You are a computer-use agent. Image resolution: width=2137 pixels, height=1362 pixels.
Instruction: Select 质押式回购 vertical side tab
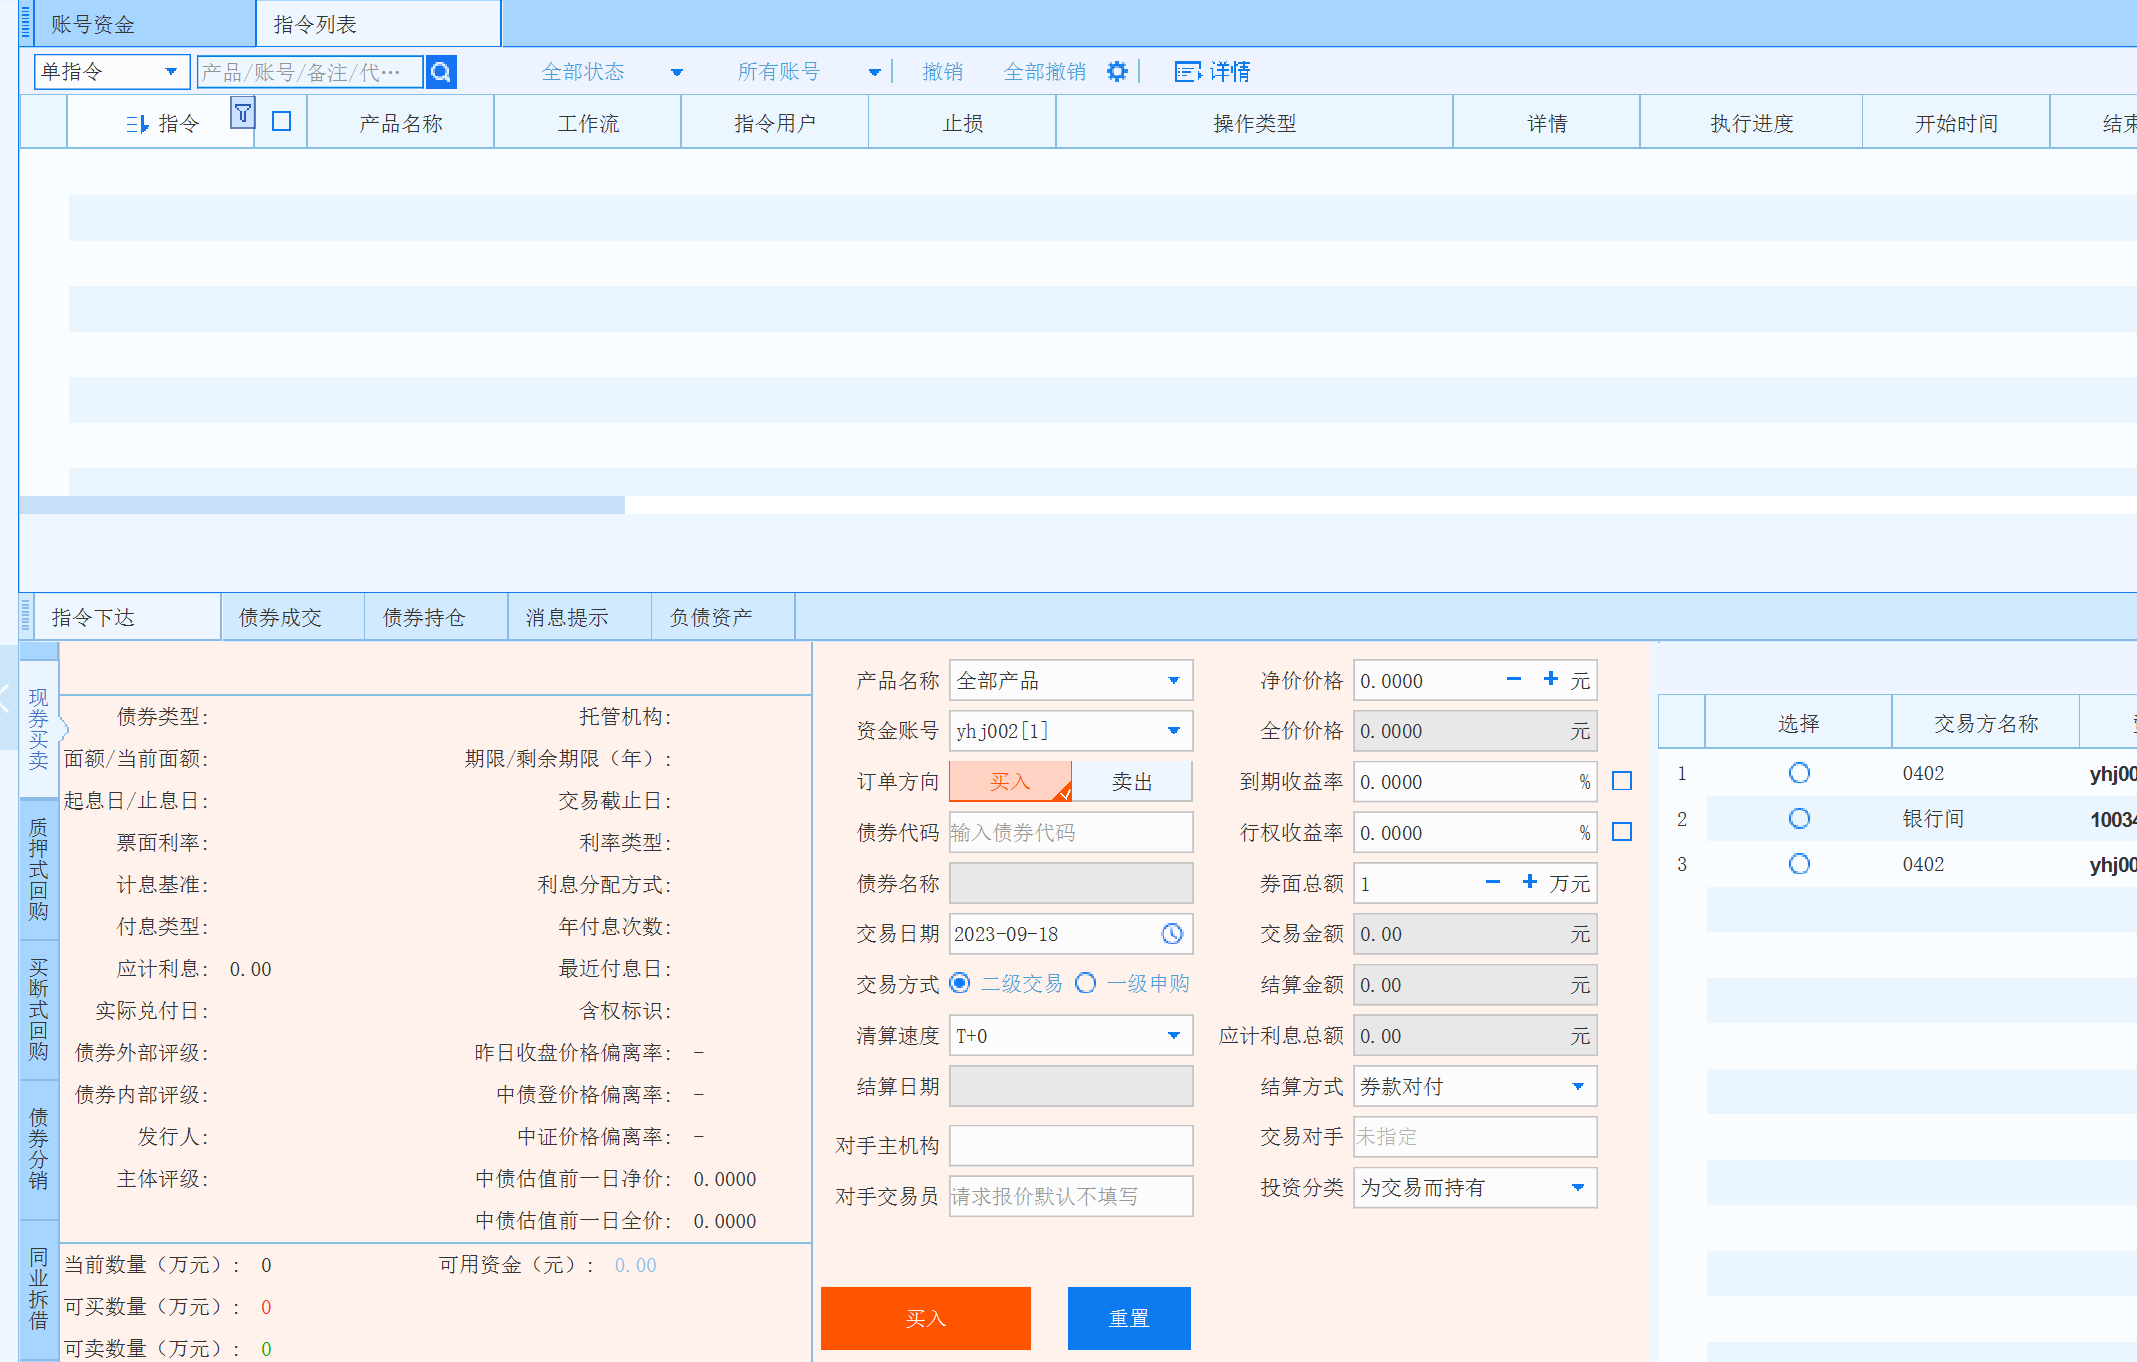39,869
